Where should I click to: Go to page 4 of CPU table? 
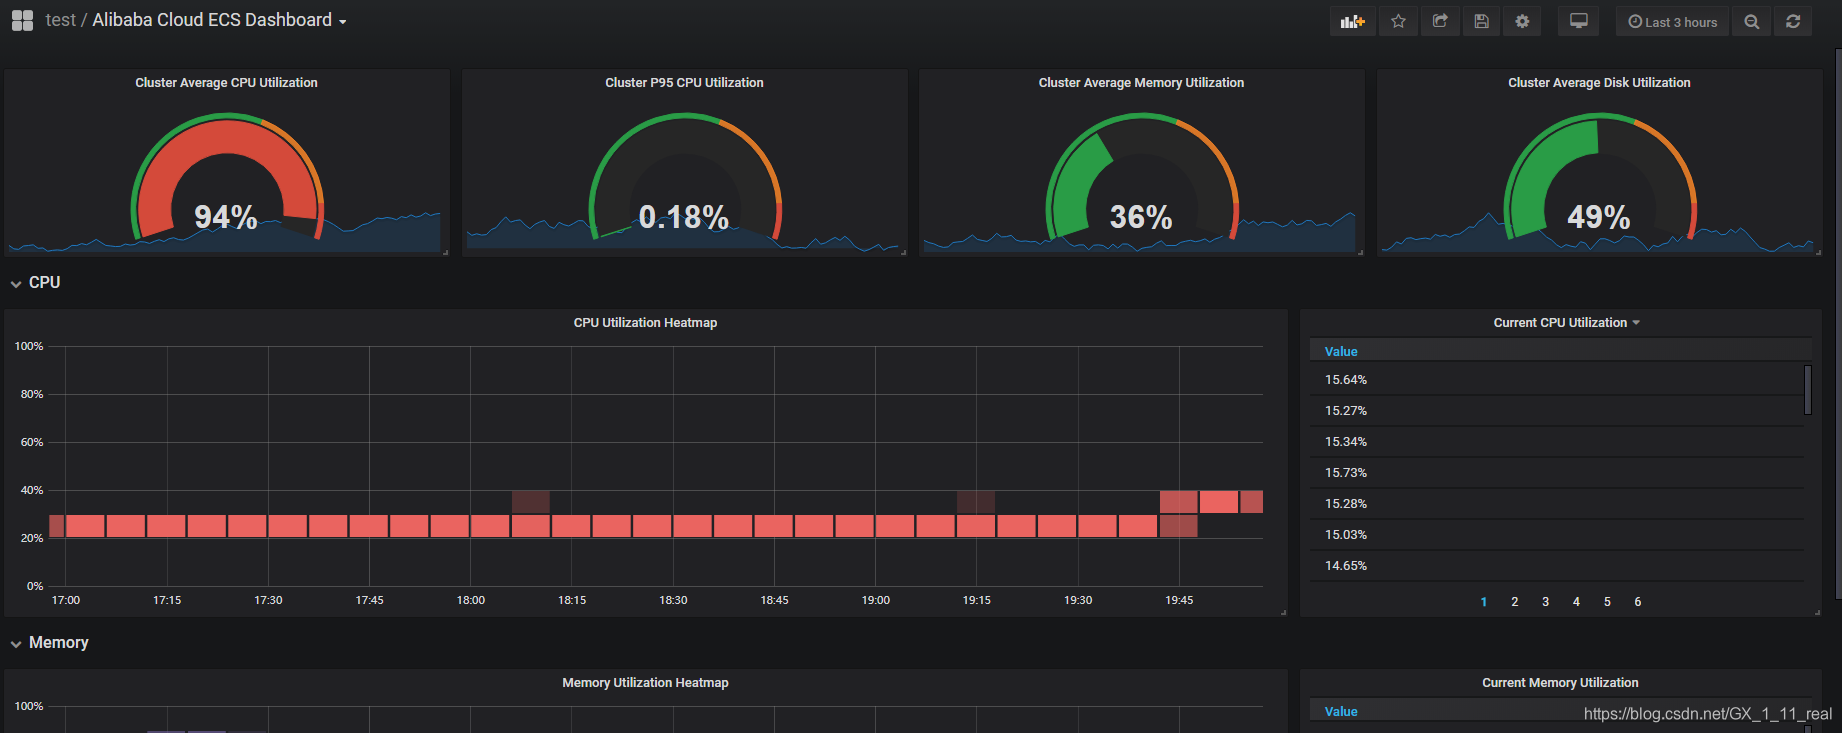click(x=1576, y=601)
